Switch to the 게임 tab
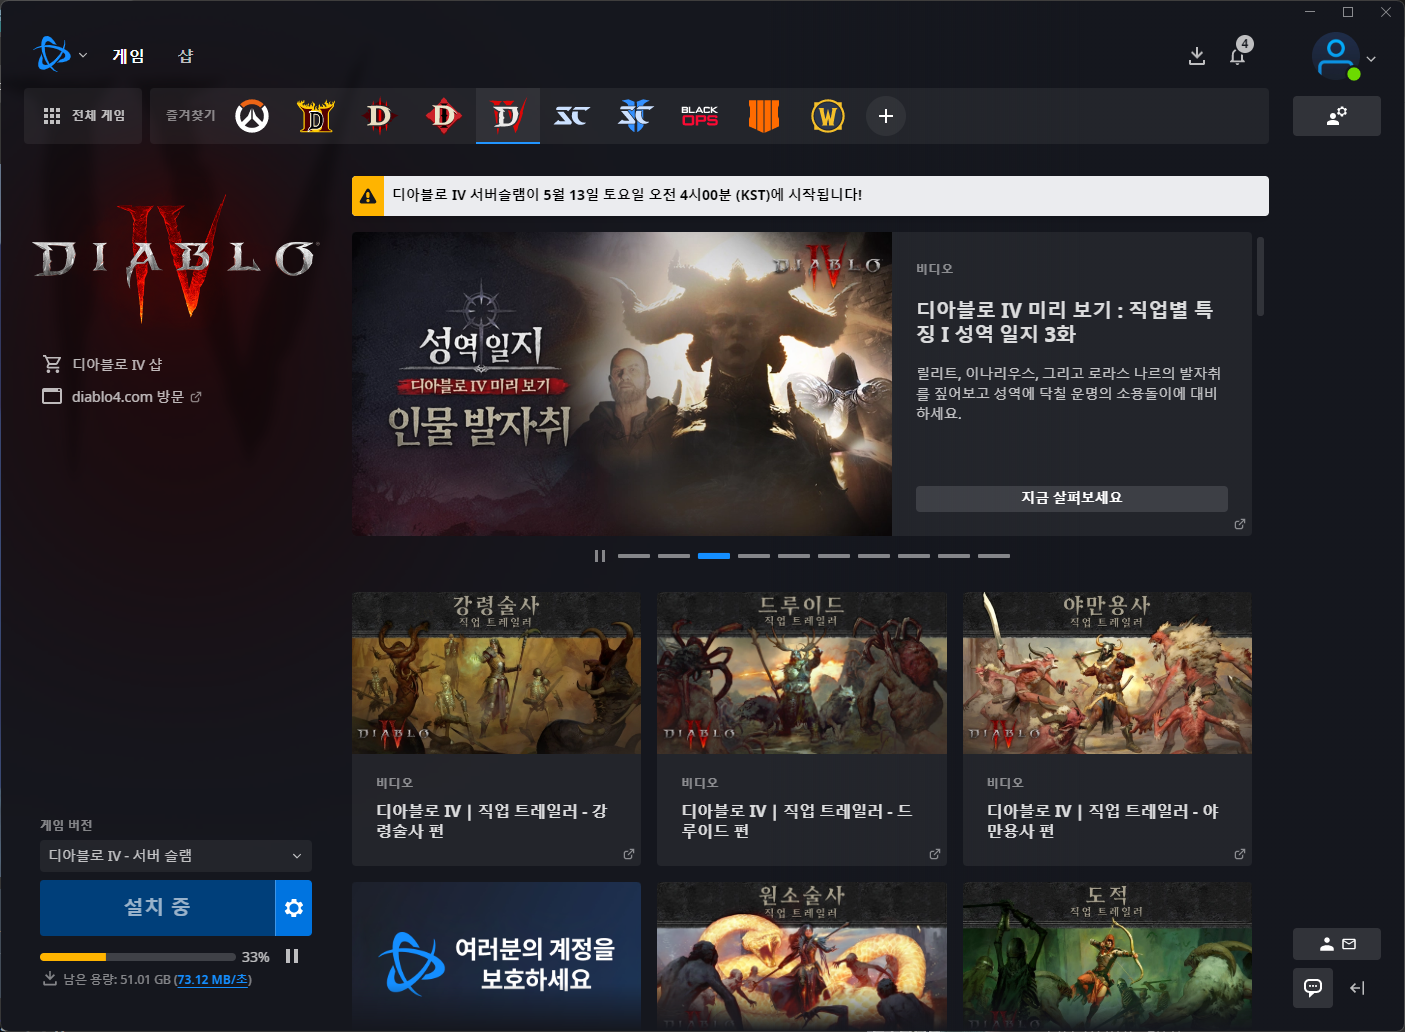The width and height of the screenshot is (1405, 1032). point(128,56)
